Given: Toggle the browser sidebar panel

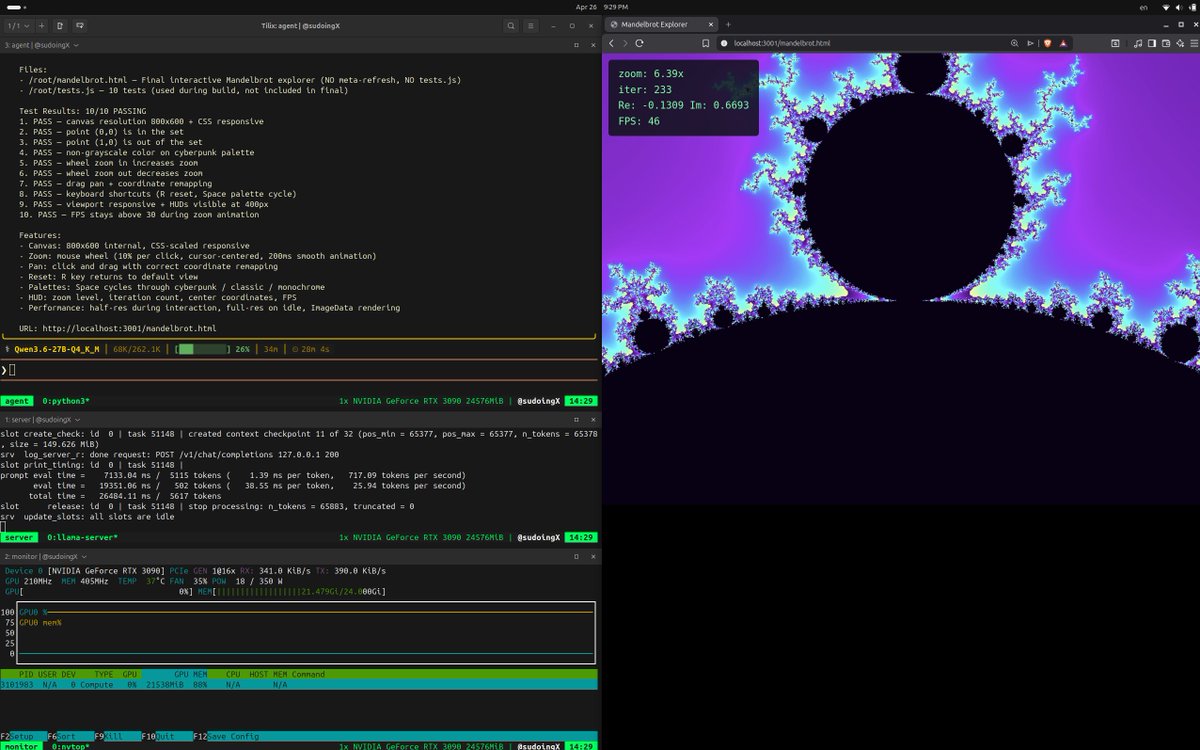Looking at the screenshot, I should click(1152, 43).
